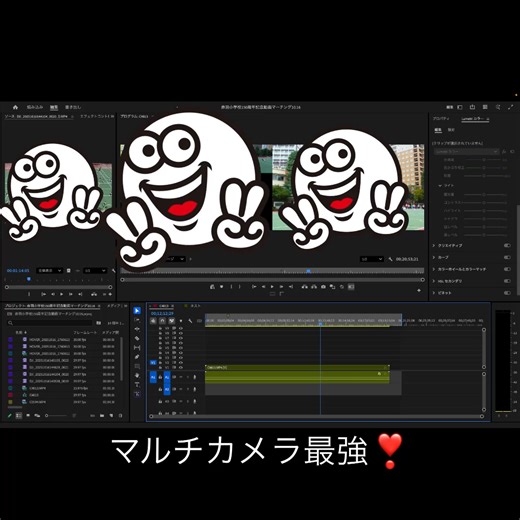Open the プロパティ panel tab
The width and height of the screenshot is (520, 520).
(x=441, y=119)
